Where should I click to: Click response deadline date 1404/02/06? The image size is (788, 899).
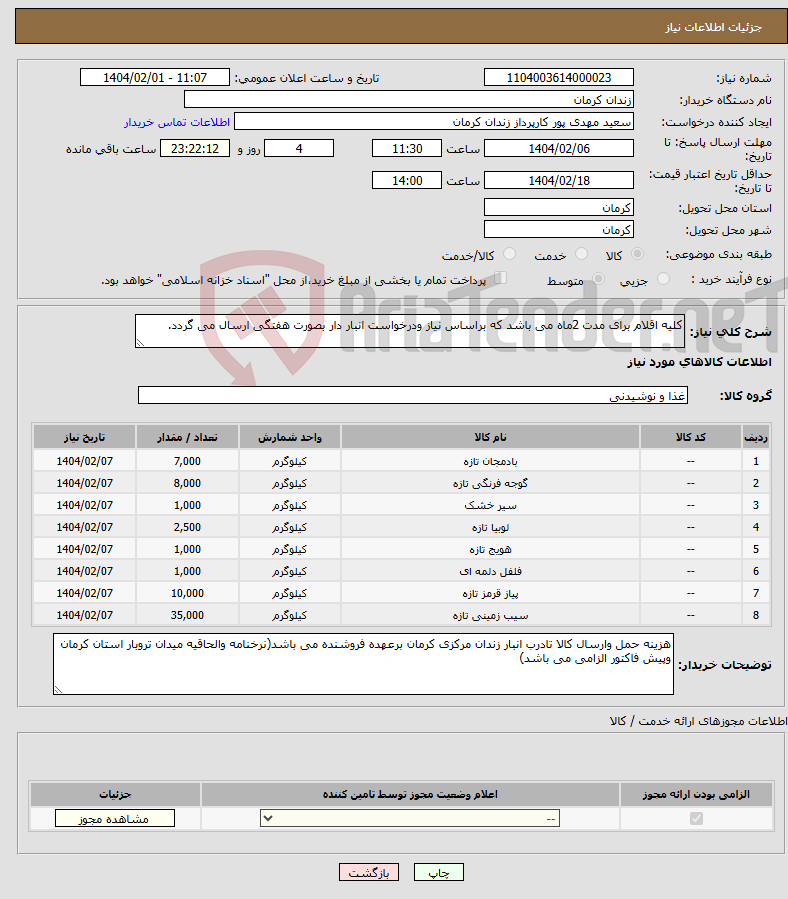tap(559, 148)
